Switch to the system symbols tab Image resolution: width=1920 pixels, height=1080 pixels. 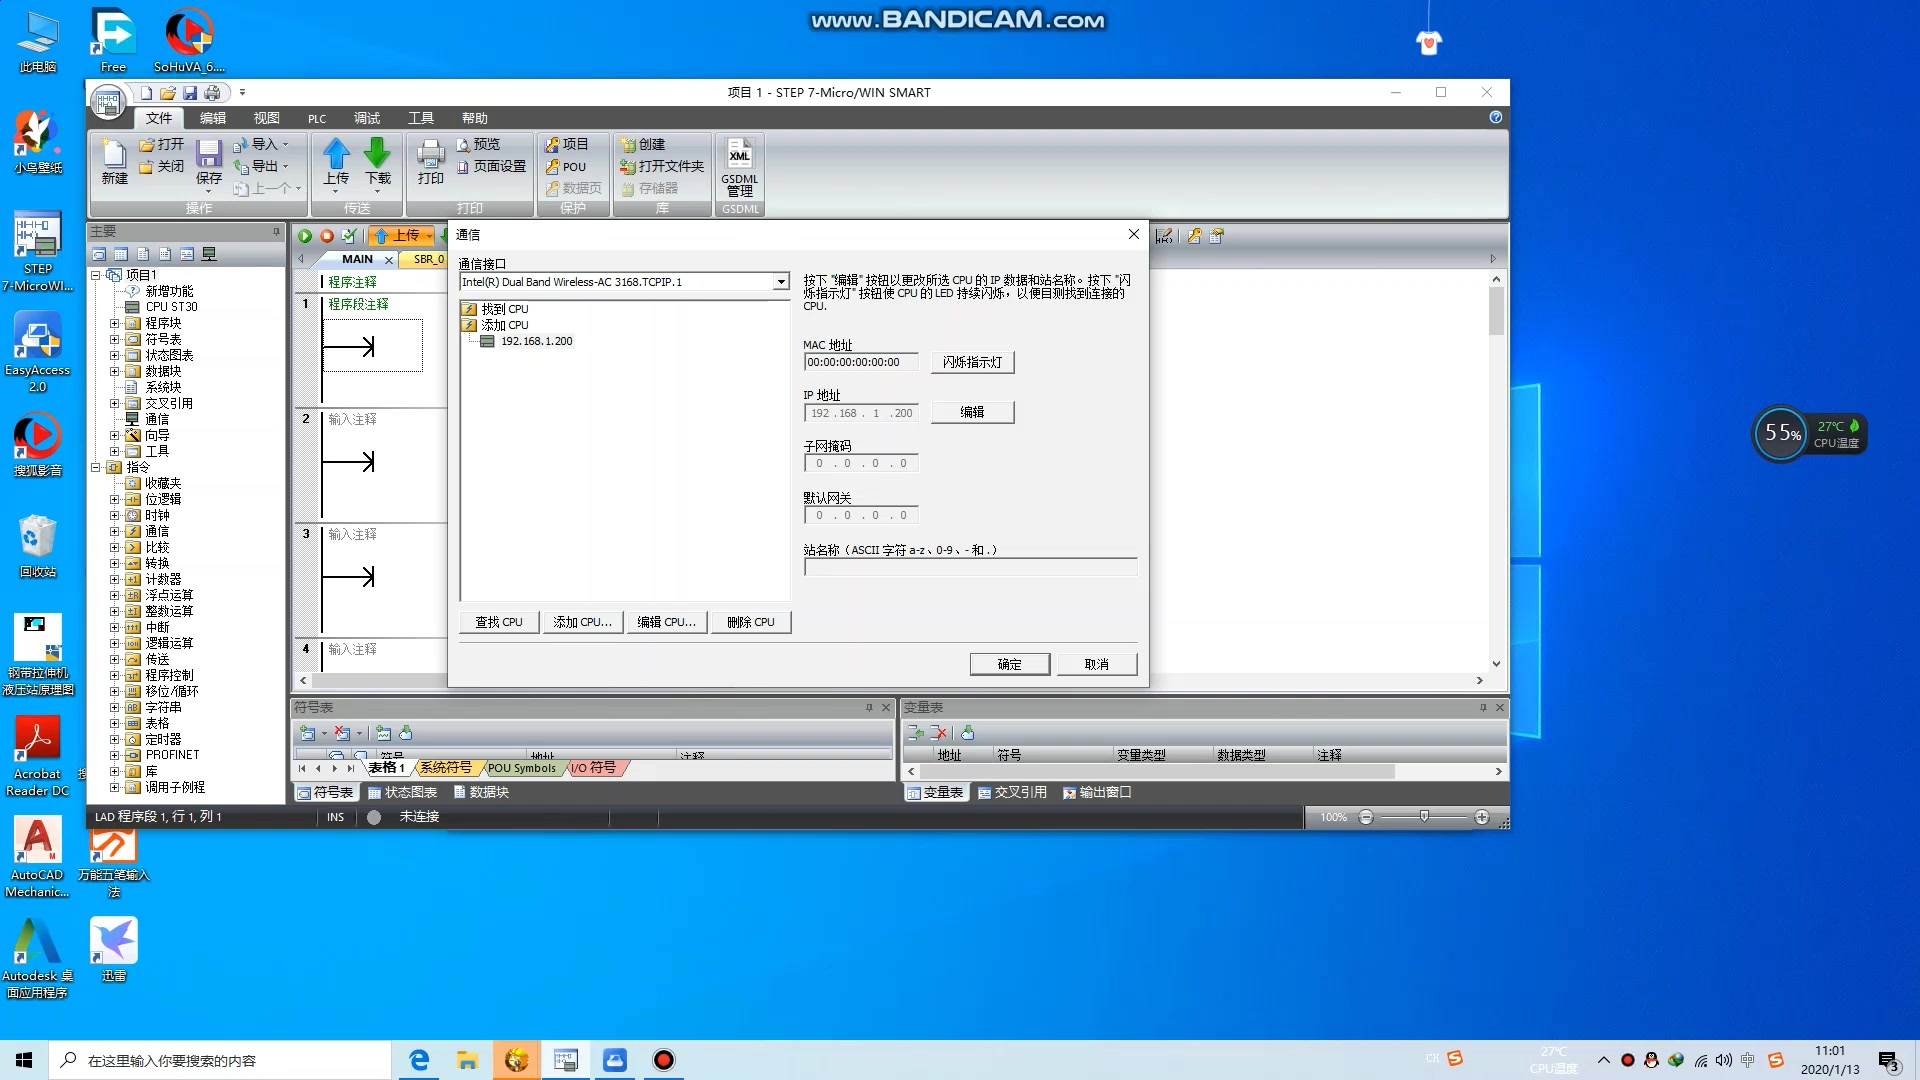point(445,768)
